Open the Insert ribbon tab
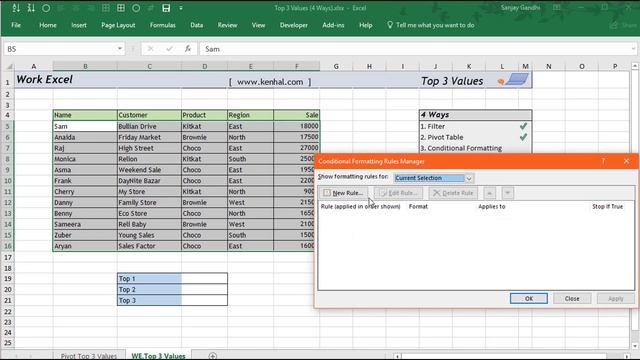The height and width of the screenshot is (360, 640). [79, 25]
